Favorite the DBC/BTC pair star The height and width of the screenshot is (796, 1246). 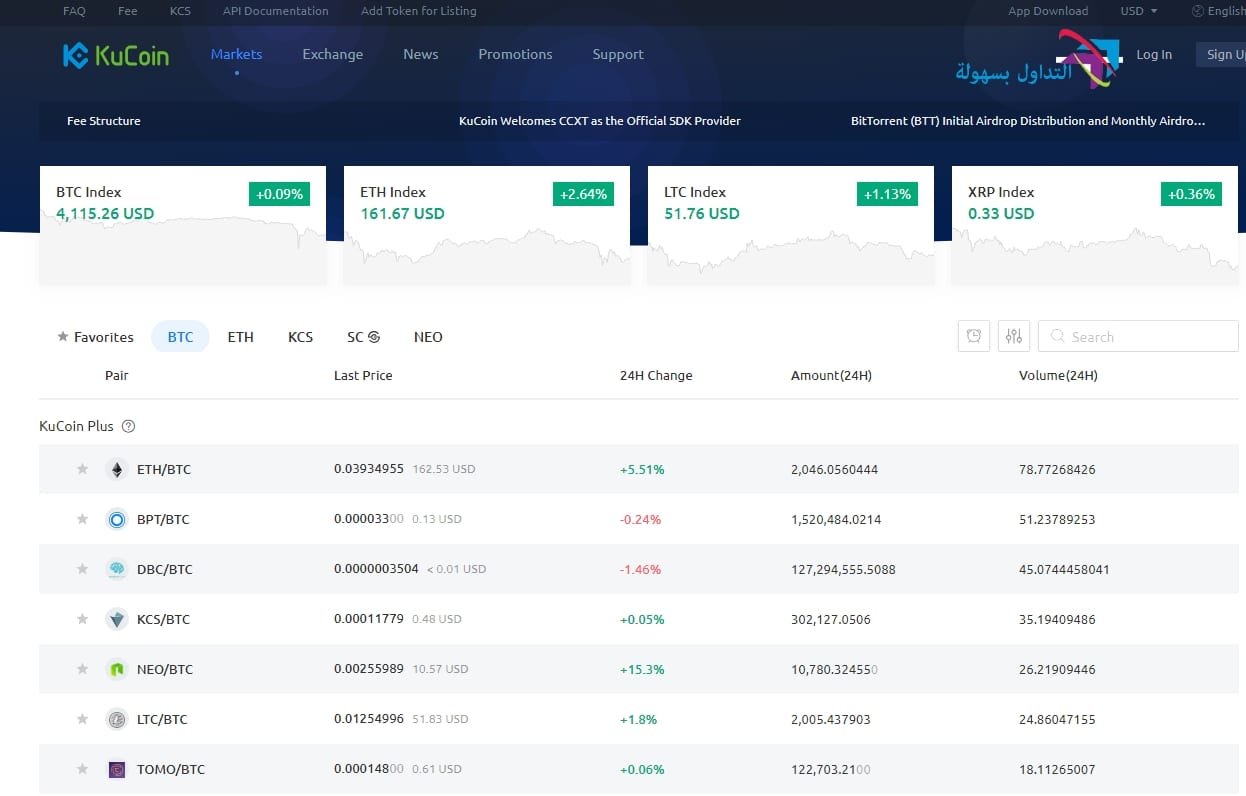pyautogui.click(x=83, y=569)
